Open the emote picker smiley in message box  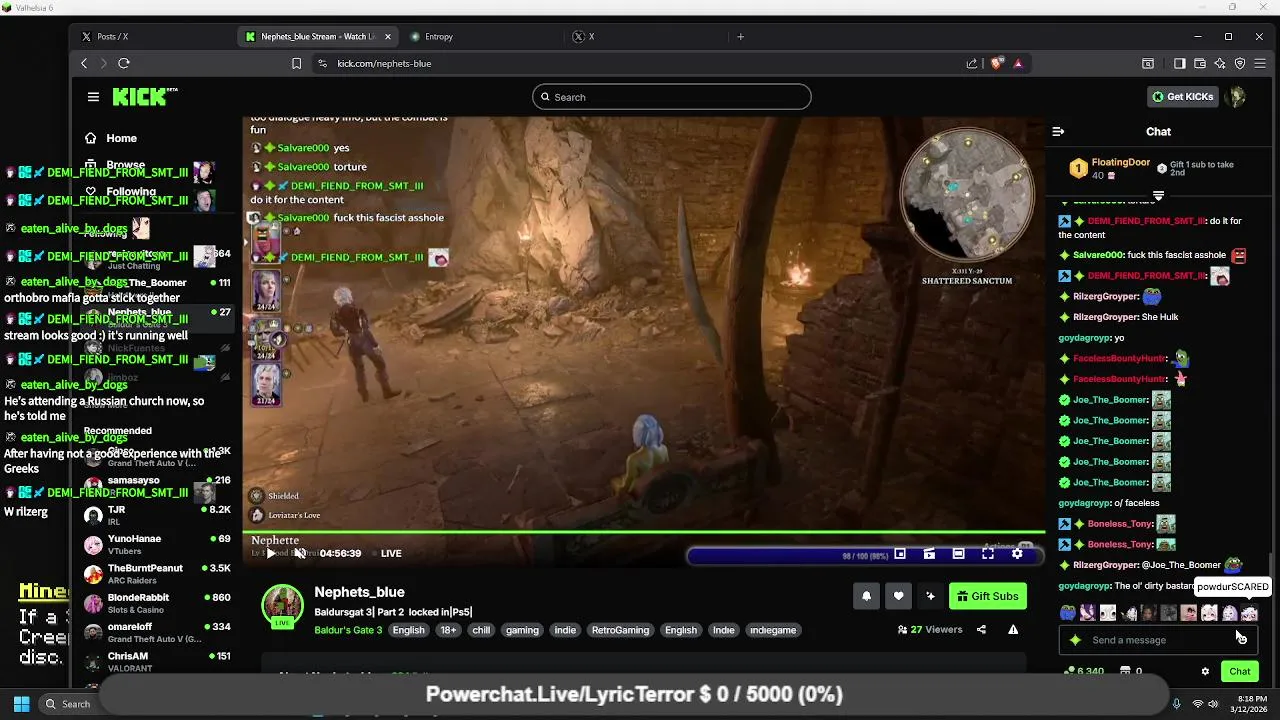[x=1243, y=640]
